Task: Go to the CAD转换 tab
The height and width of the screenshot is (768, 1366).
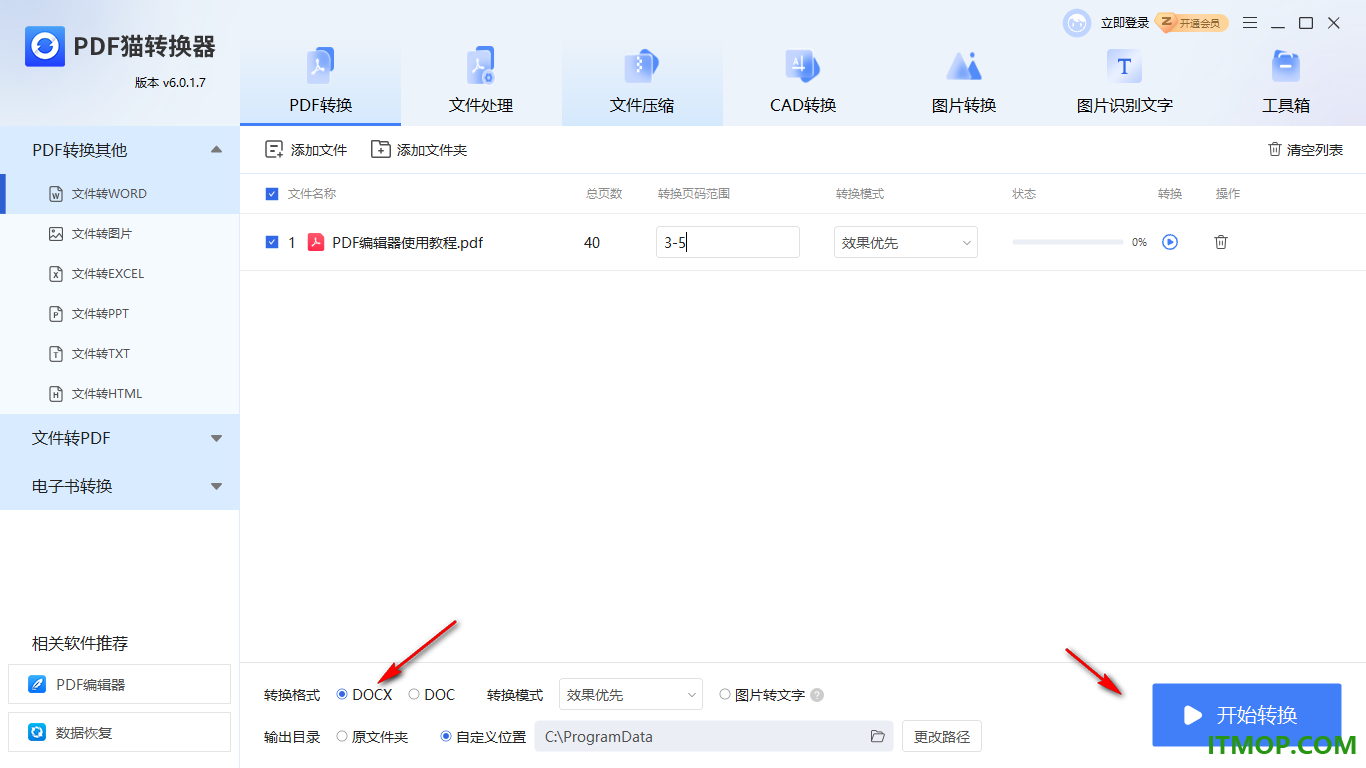Action: (803, 83)
